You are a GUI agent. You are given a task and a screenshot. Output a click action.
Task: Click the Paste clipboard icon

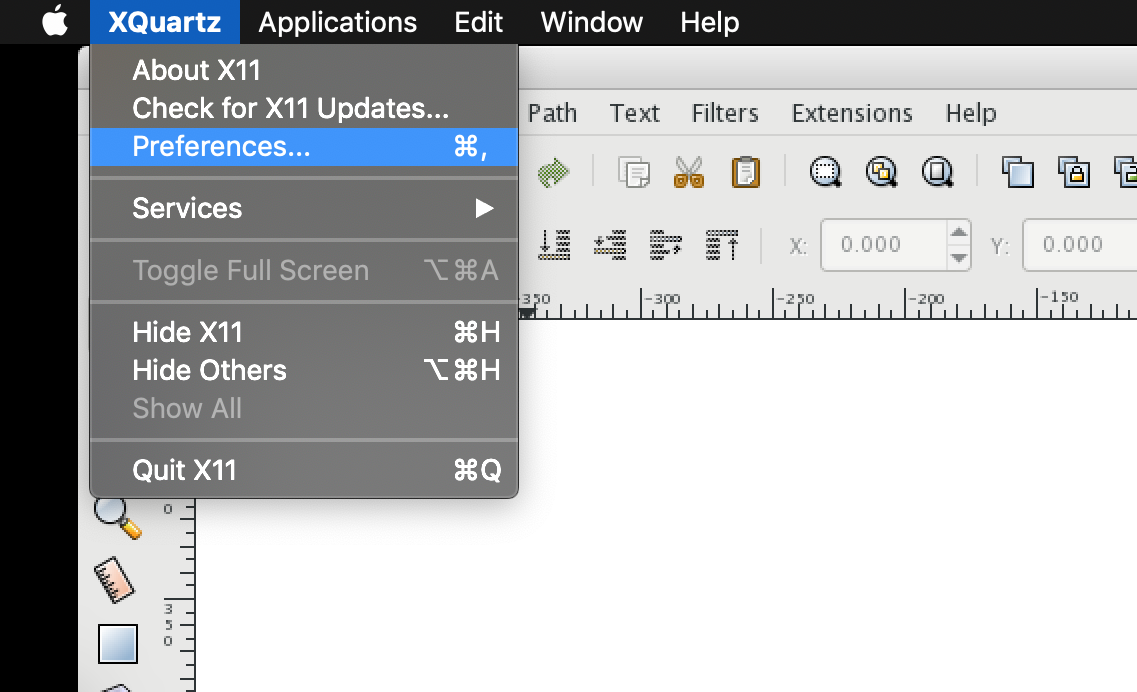[745, 172]
